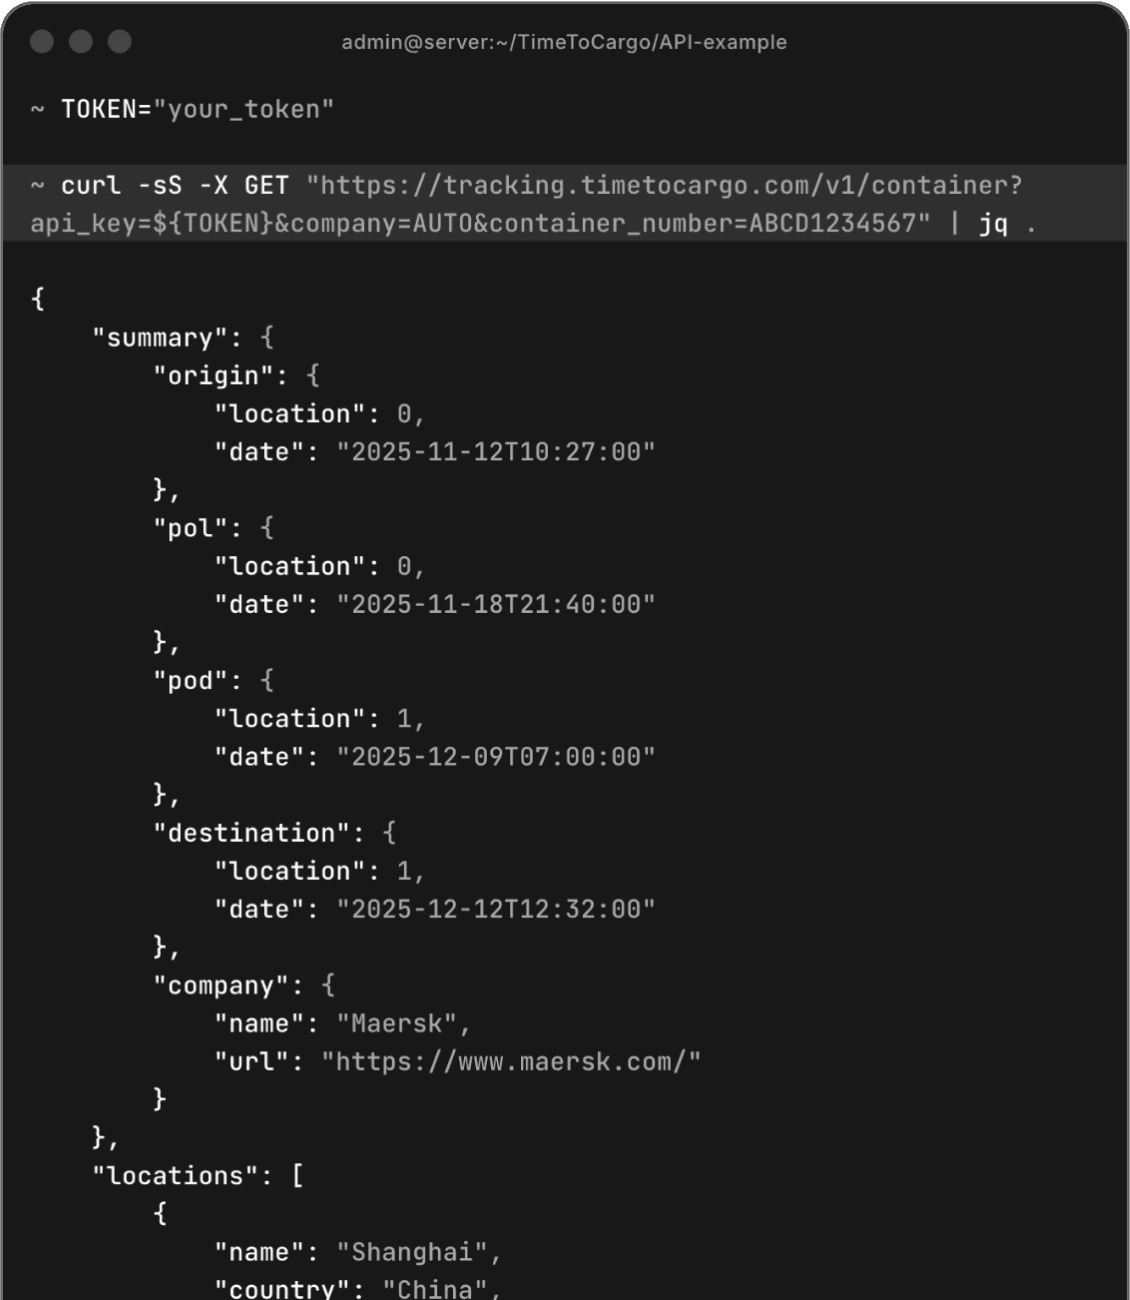The height and width of the screenshot is (1300, 1130).
Task: Click the tilde prompt before curl command
Action: (x=36, y=185)
